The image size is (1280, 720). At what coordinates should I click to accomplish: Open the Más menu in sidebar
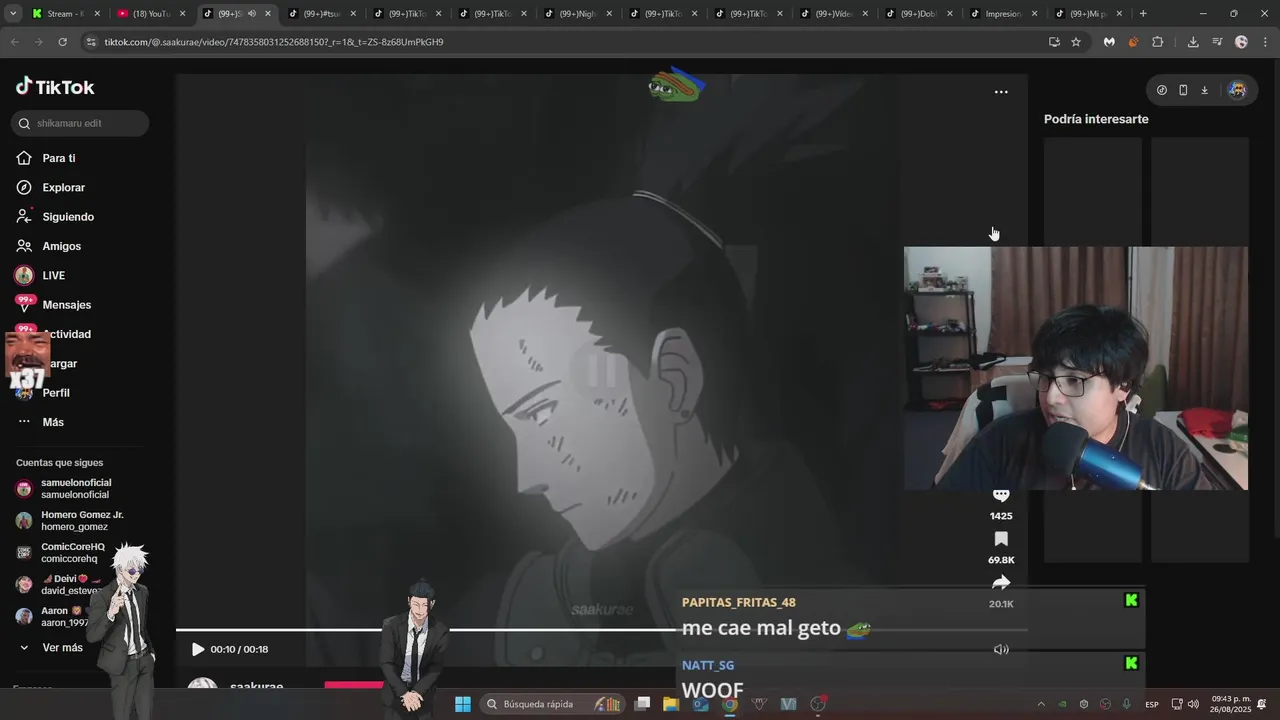[x=53, y=422]
